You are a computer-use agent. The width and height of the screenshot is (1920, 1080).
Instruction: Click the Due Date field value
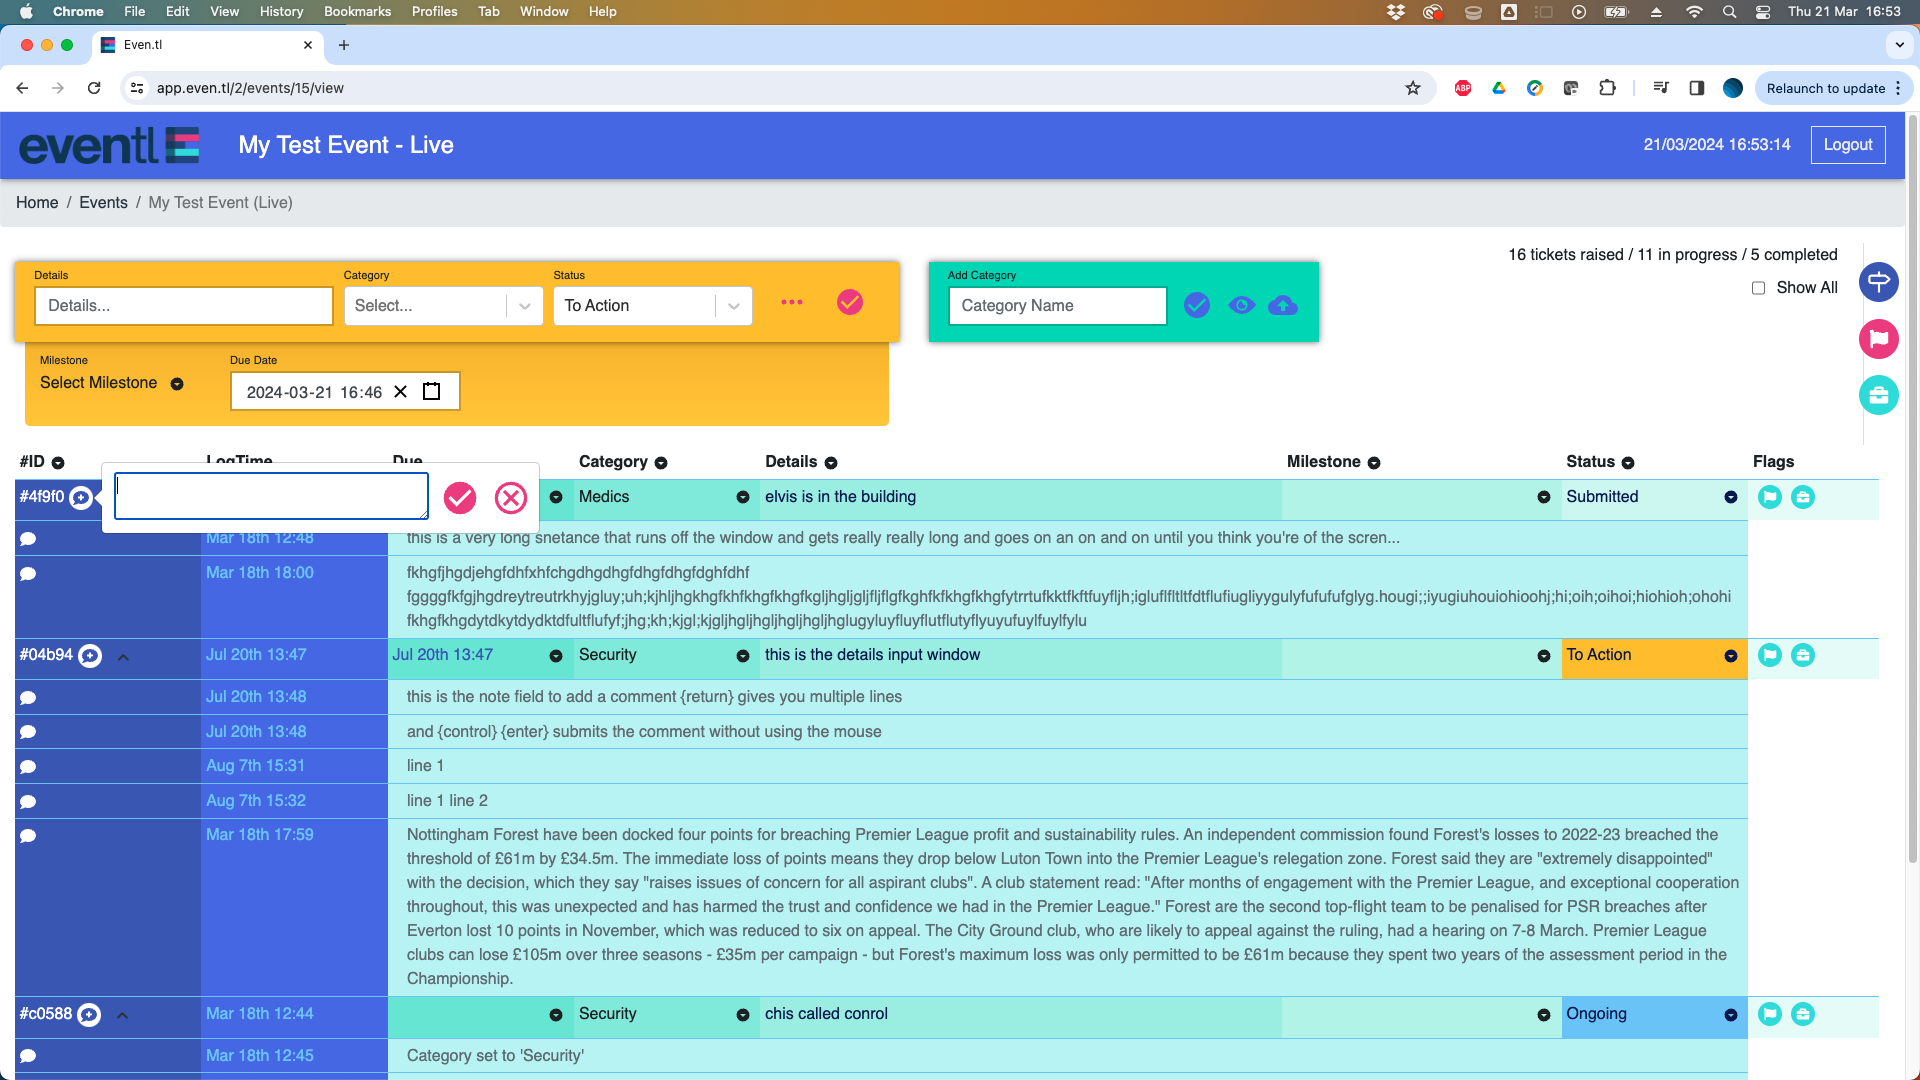point(314,392)
